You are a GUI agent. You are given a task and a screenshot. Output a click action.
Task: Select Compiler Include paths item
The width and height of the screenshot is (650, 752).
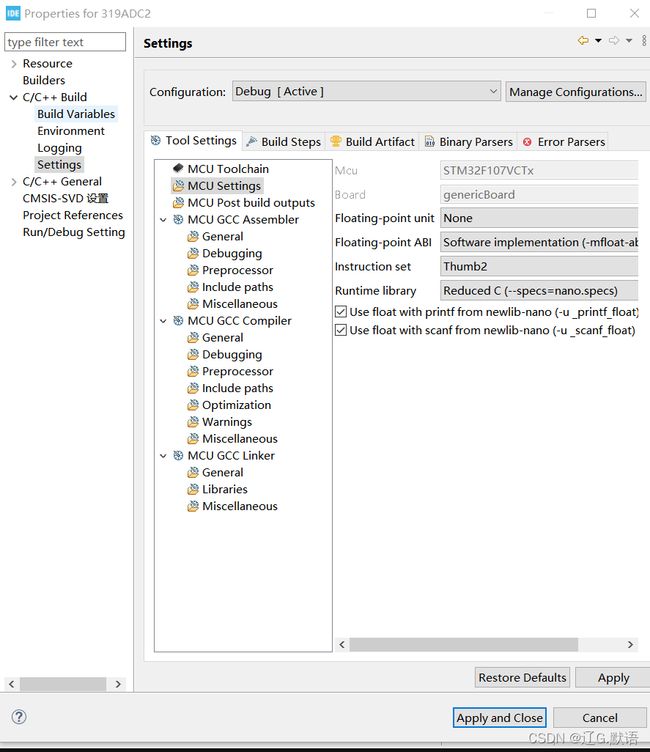[x=237, y=388]
